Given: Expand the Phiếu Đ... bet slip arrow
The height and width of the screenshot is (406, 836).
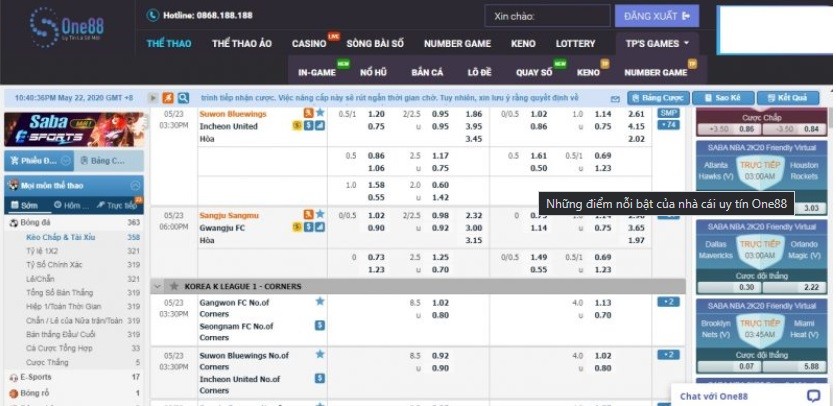Looking at the screenshot, I should pyautogui.click(x=66, y=161).
